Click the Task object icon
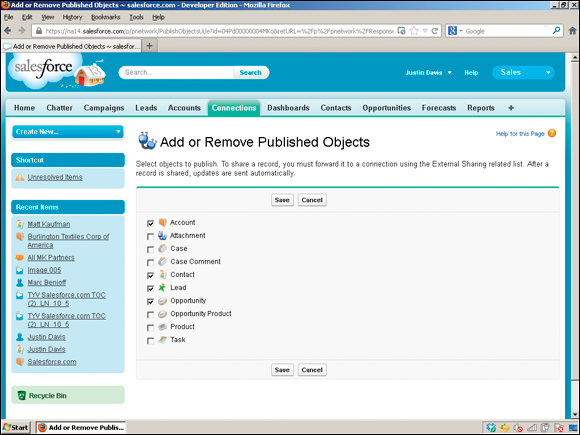The width and height of the screenshot is (580, 435). (x=163, y=340)
